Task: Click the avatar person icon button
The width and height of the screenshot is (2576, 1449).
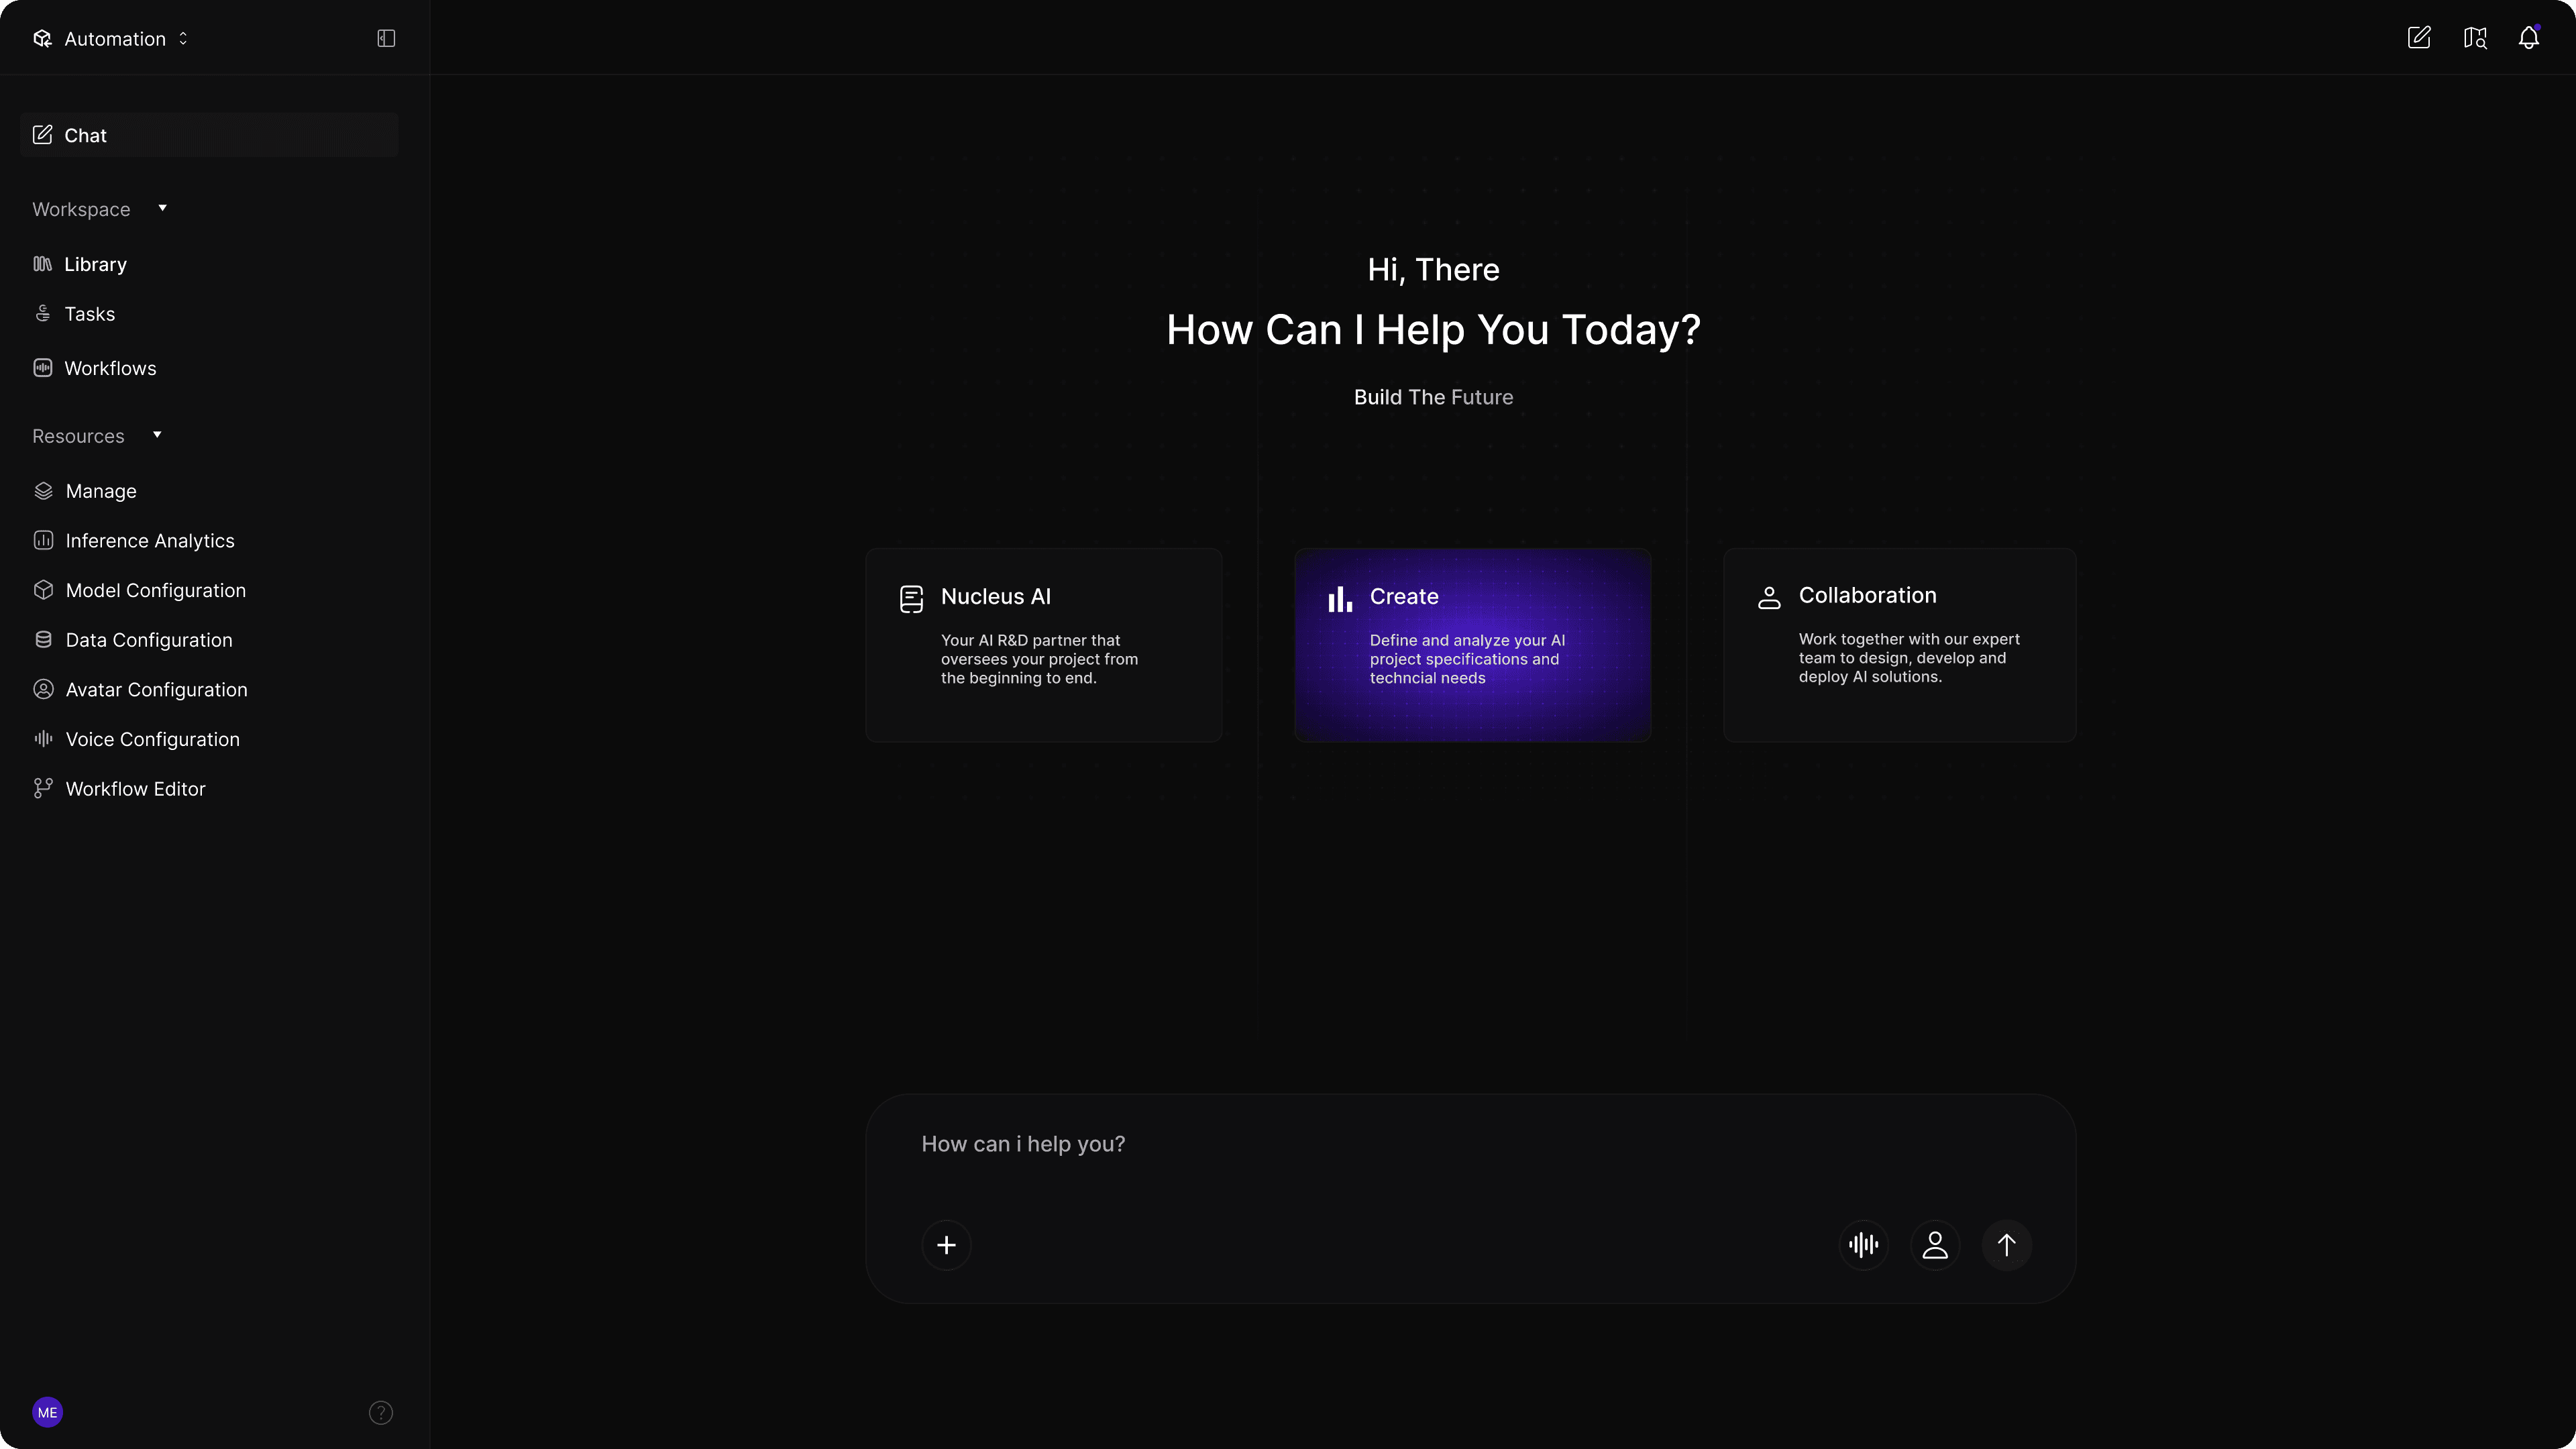Action: (1935, 1245)
